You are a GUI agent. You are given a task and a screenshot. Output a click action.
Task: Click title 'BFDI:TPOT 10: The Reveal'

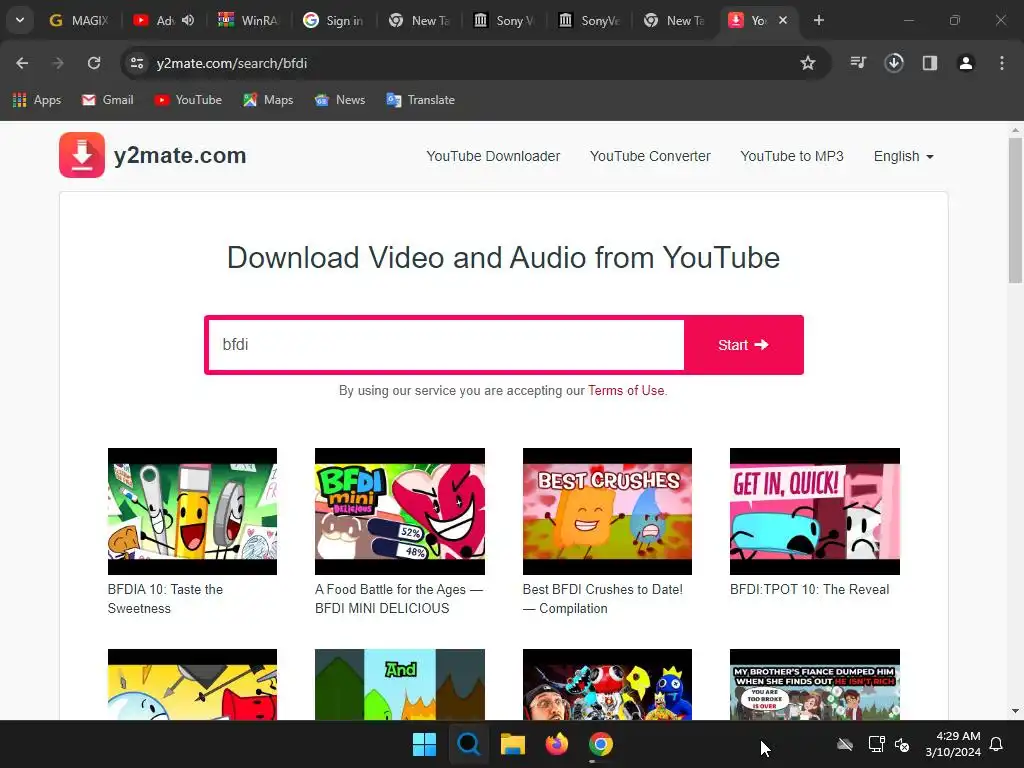[x=809, y=589]
